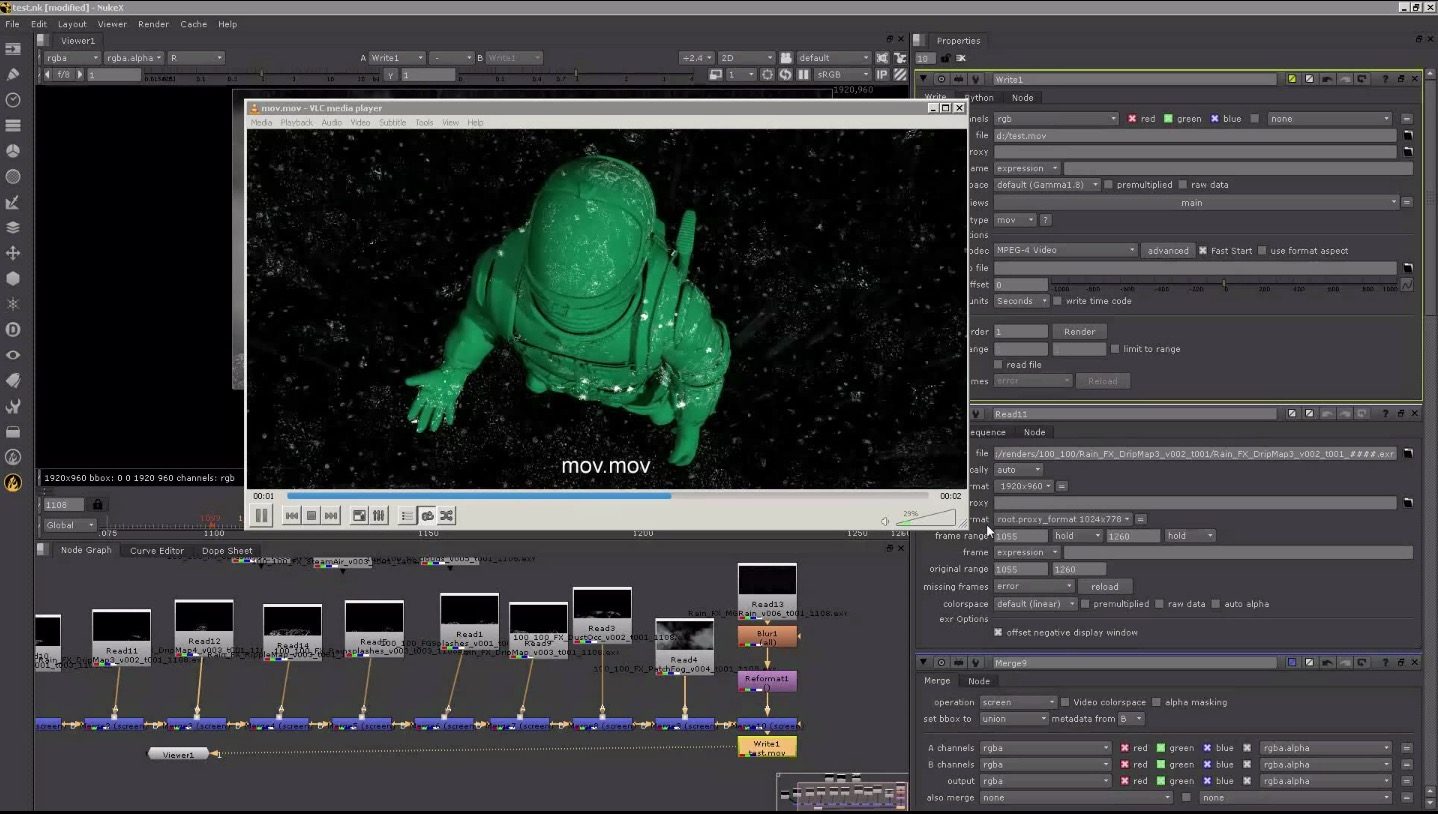Viewport: 1438px width, 814px height.
Task: Pause playback in VLC media player
Action: [x=262, y=515]
